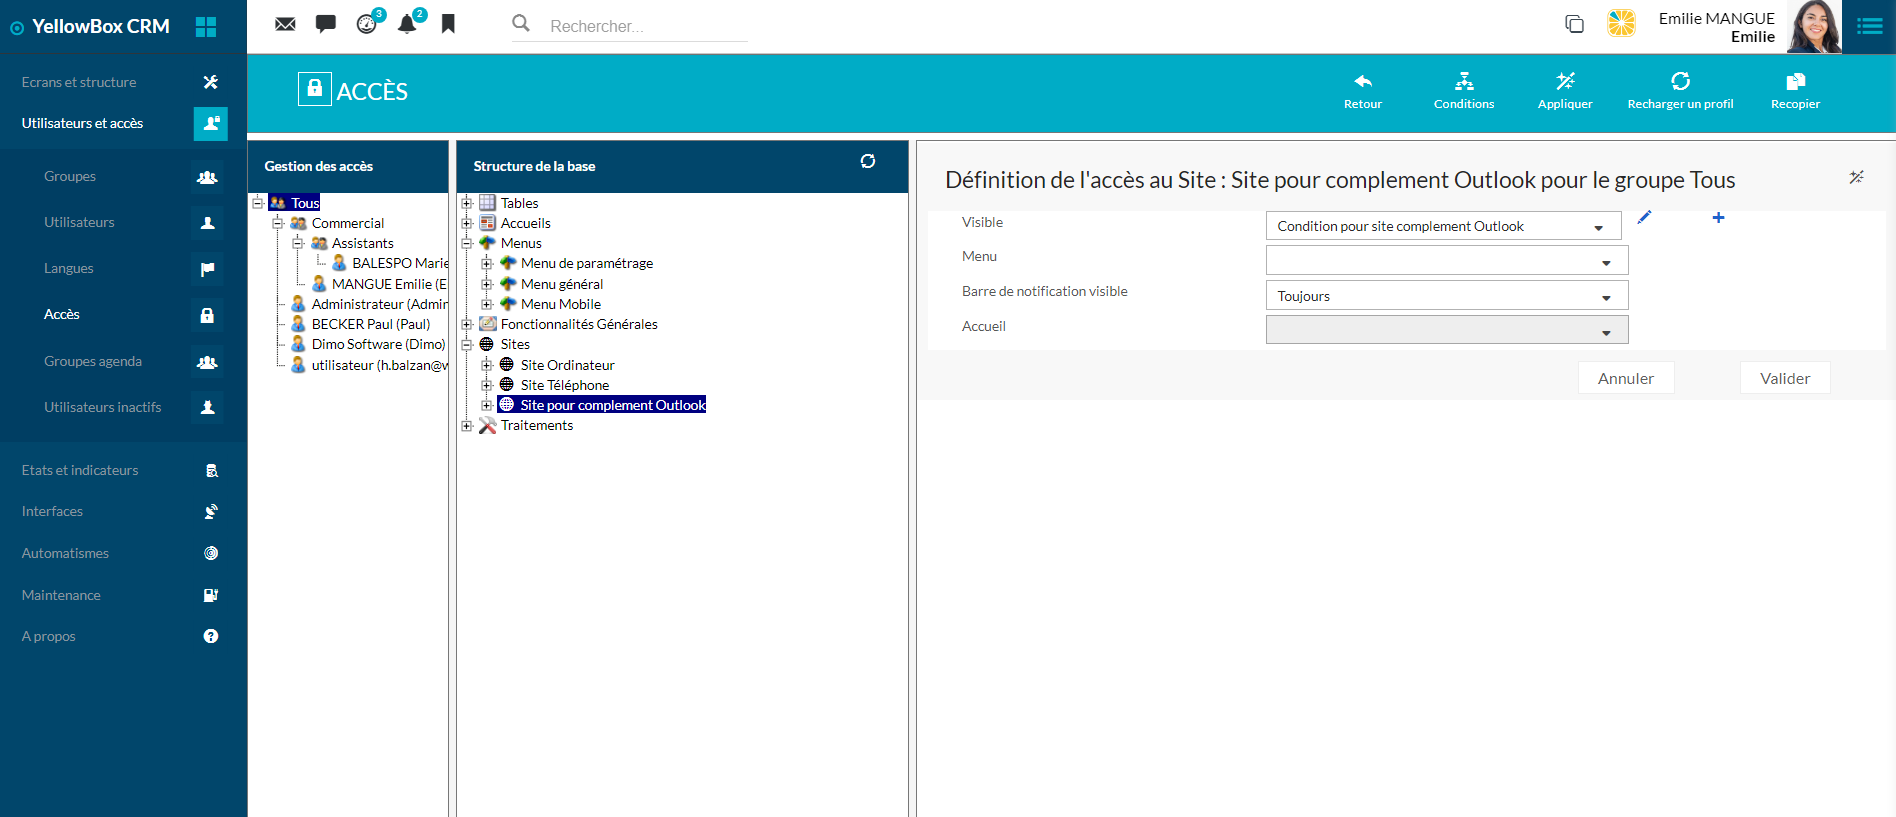The image size is (1896, 817).
Task: Click into the Rechercher search field
Action: click(646, 26)
